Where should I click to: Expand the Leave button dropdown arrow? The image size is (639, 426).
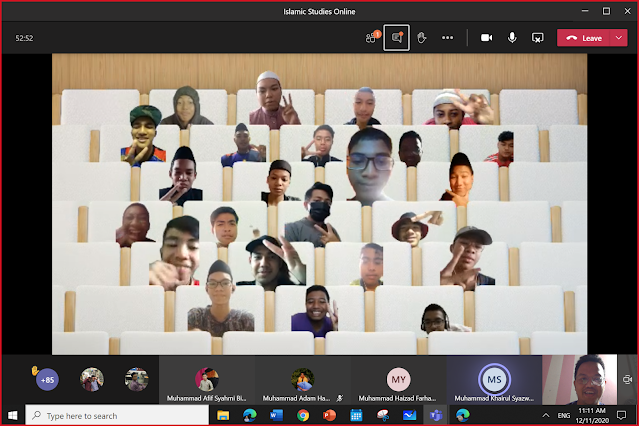(619, 38)
